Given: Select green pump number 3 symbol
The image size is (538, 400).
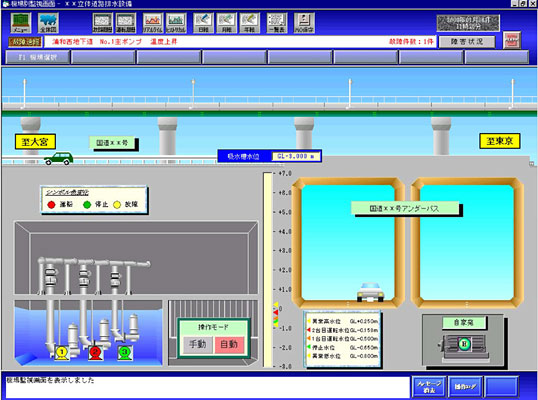Looking at the screenshot, I should pos(125,352).
